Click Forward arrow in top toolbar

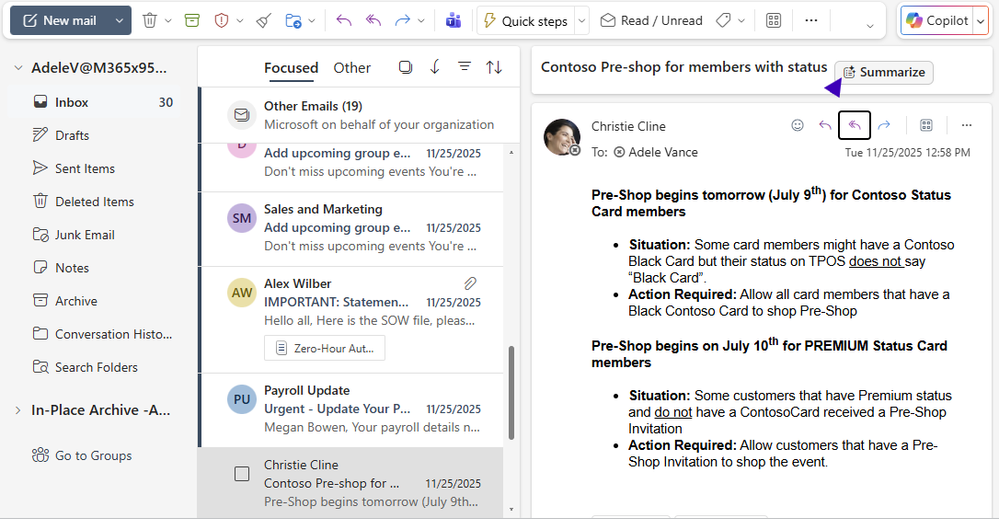tap(403, 20)
